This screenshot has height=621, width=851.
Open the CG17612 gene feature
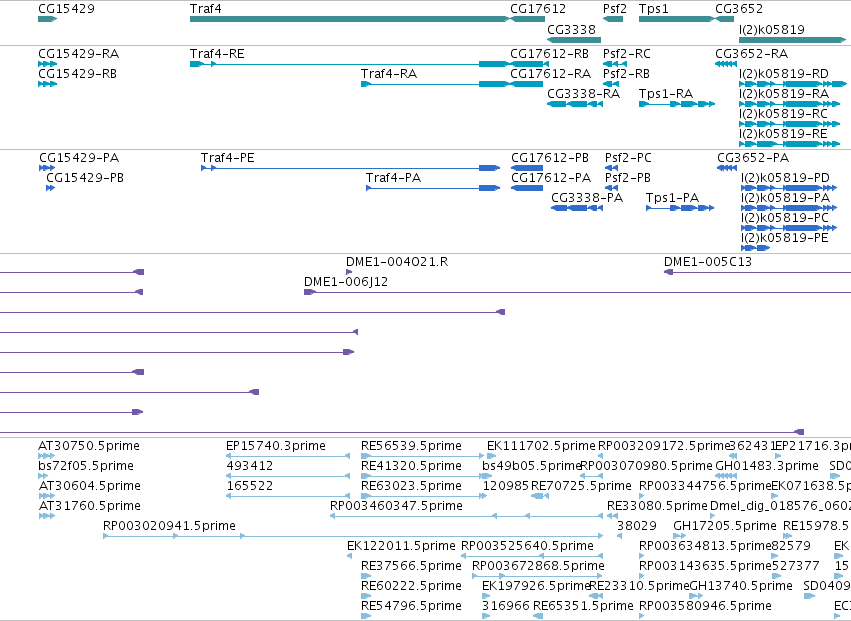coord(528,19)
